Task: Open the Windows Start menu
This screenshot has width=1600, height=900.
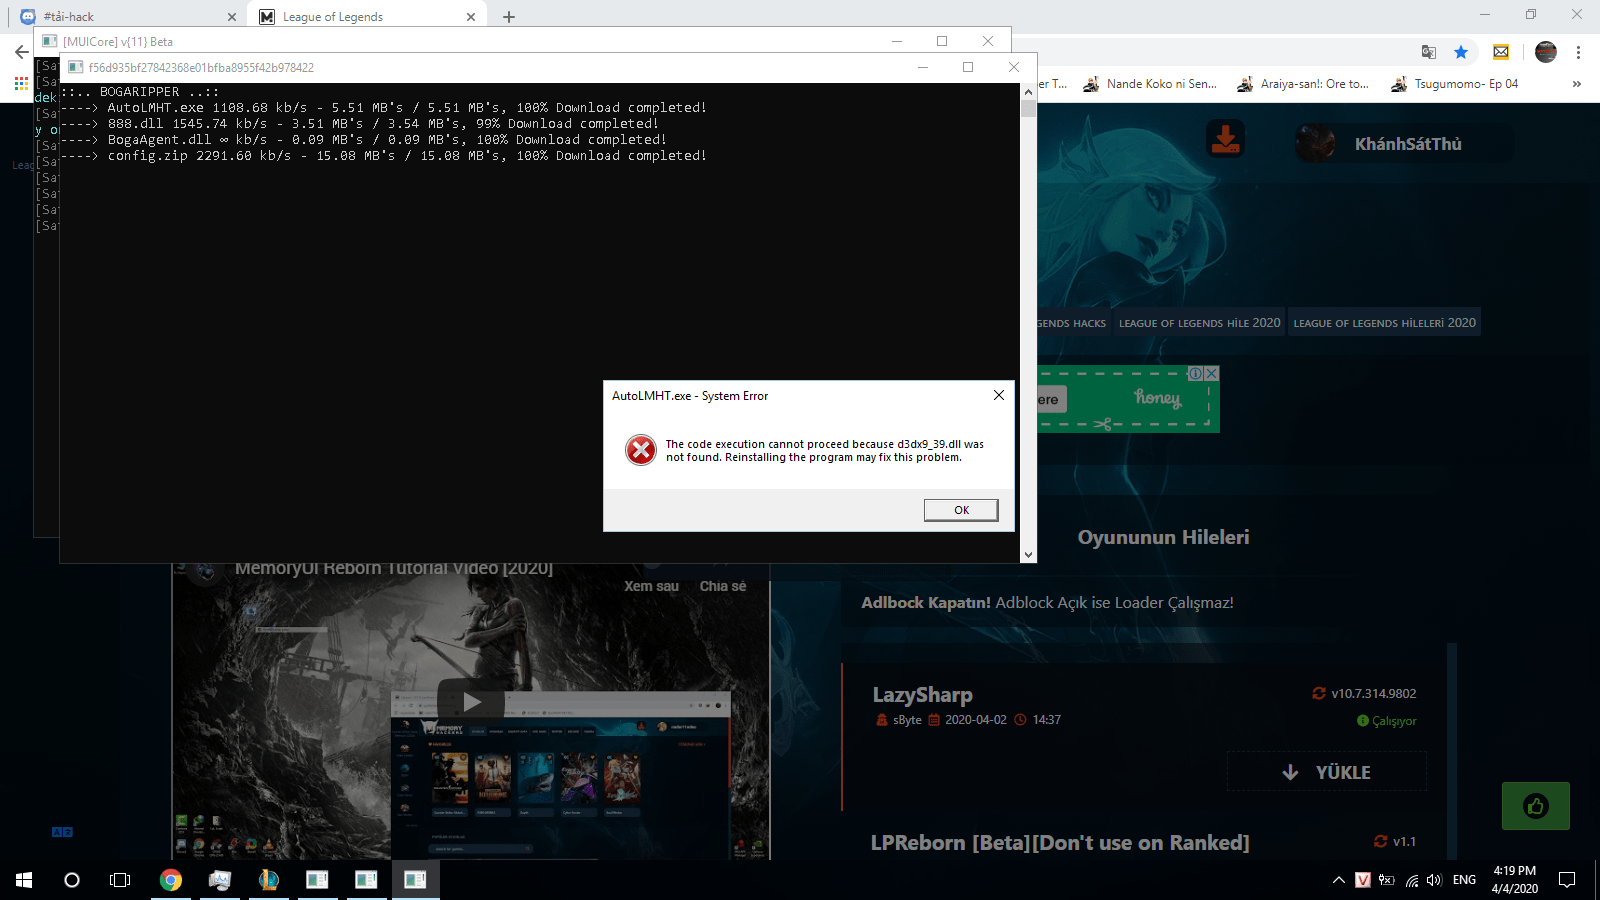Action: [24, 880]
